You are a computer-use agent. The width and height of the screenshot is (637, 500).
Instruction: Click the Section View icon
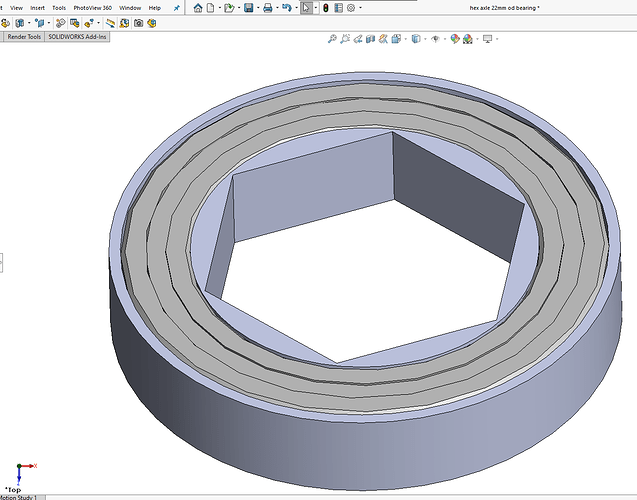pyautogui.click(x=370, y=39)
